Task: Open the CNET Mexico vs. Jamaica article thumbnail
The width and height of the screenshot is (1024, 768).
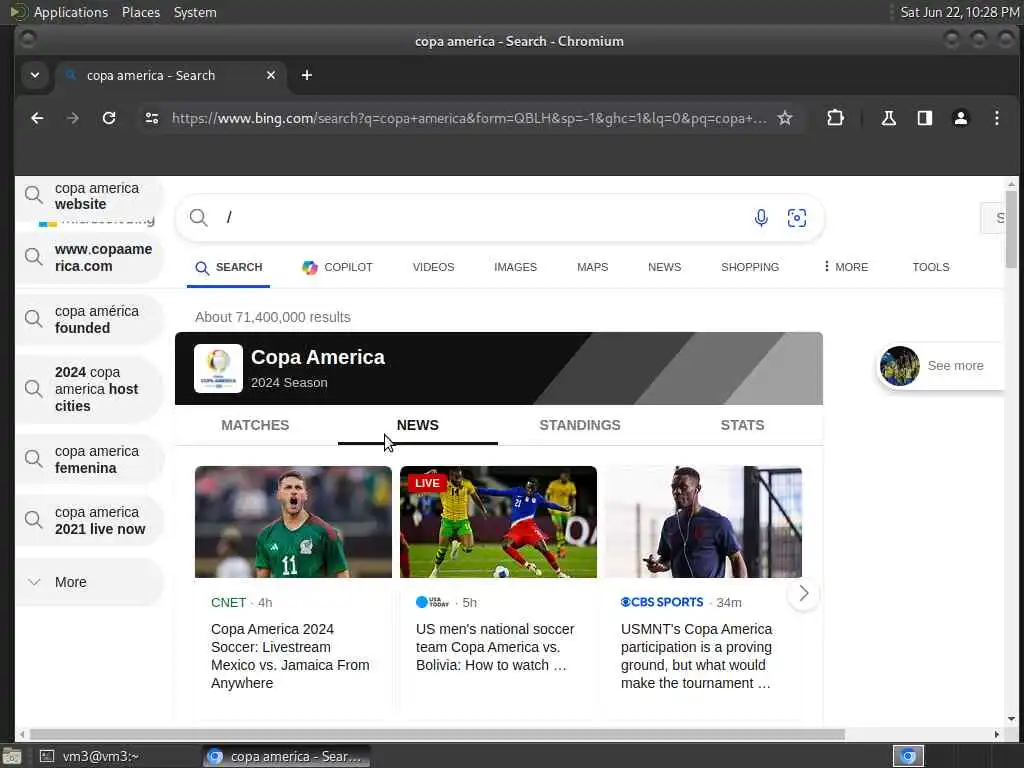Action: [x=293, y=522]
